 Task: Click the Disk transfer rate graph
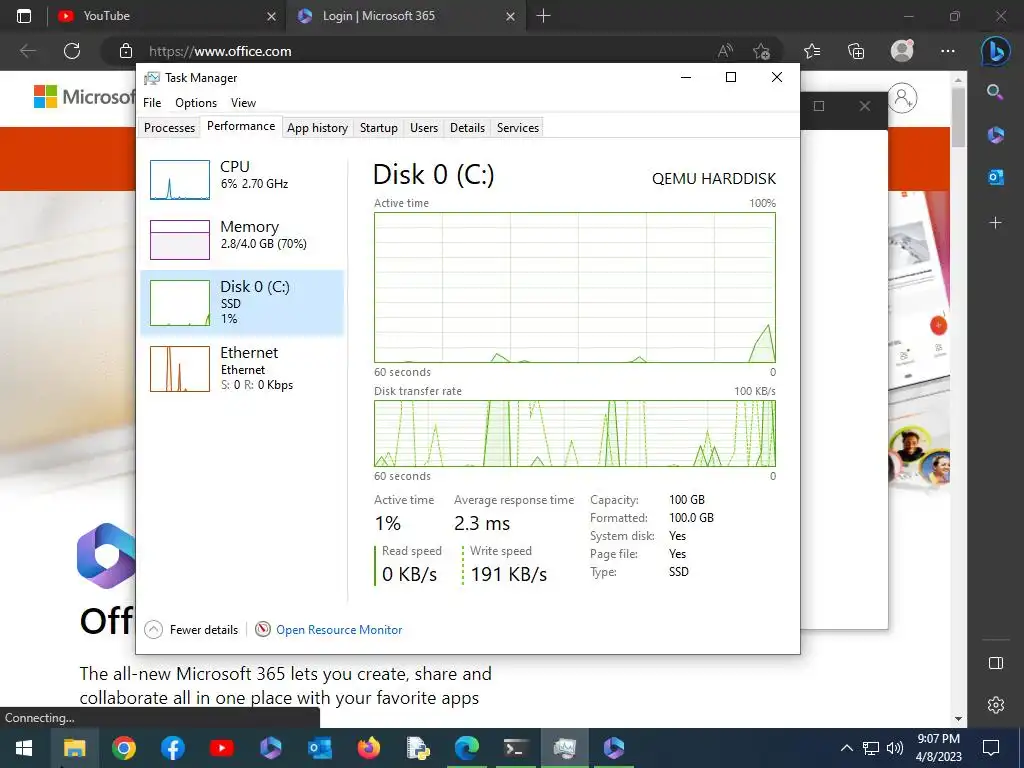point(575,433)
